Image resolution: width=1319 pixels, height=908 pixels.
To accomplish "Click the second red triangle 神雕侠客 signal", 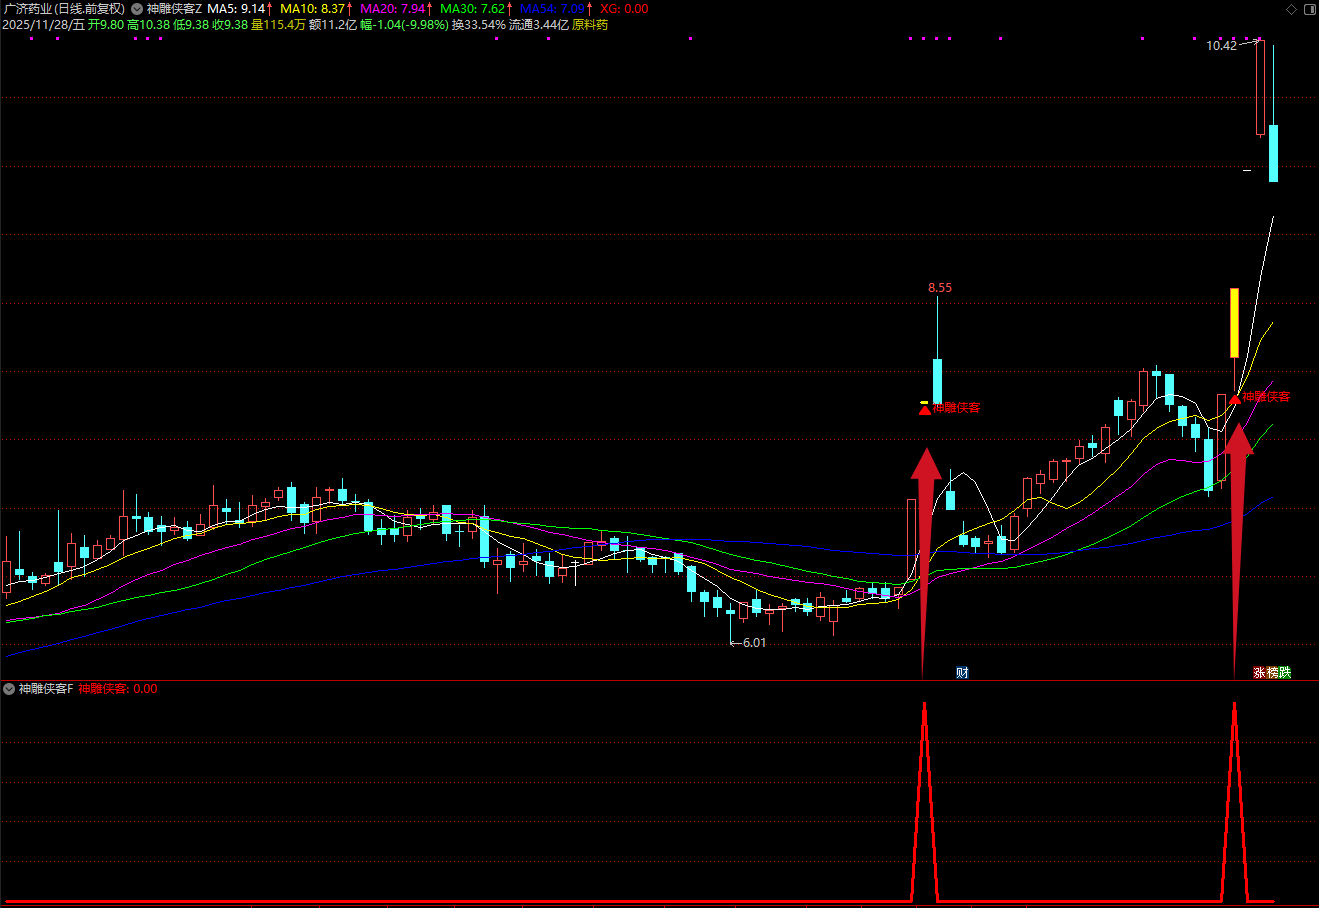I will [1235, 398].
